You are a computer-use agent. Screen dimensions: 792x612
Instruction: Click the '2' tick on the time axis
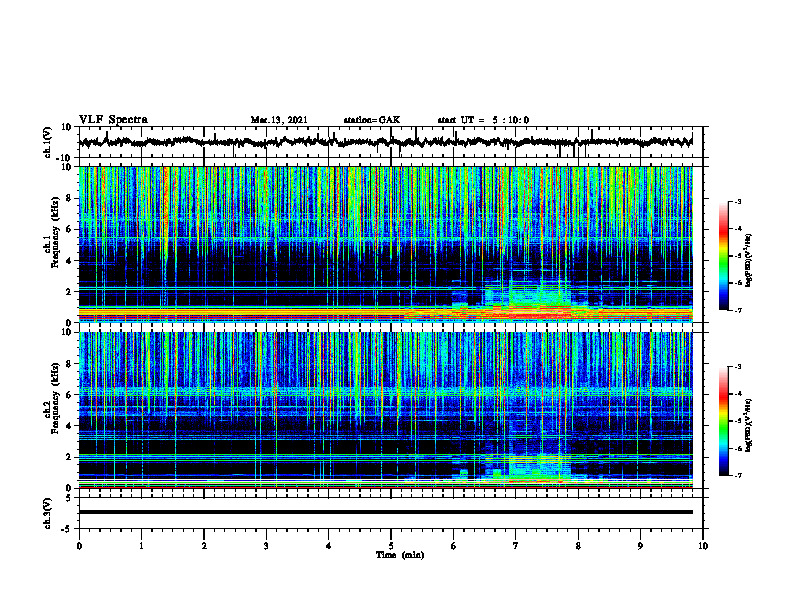(204, 546)
